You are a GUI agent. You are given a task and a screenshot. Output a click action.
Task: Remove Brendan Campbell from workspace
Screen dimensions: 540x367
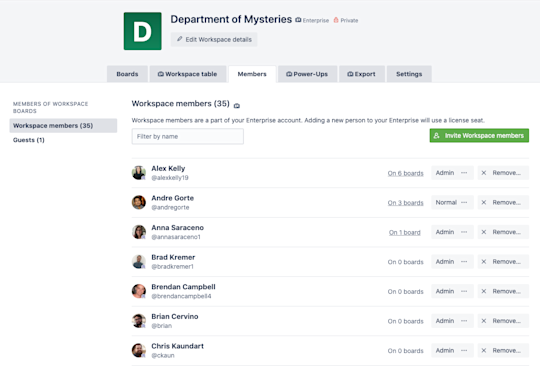point(503,291)
